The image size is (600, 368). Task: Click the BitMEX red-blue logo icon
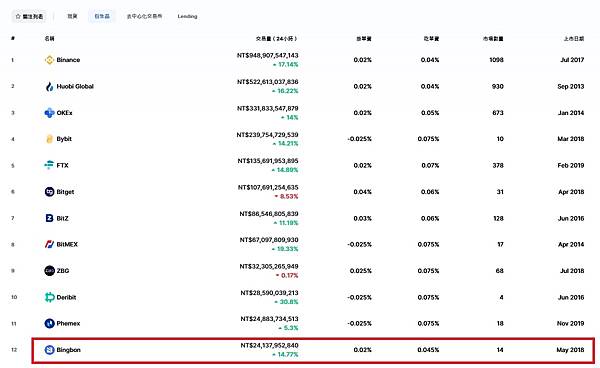click(x=49, y=244)
